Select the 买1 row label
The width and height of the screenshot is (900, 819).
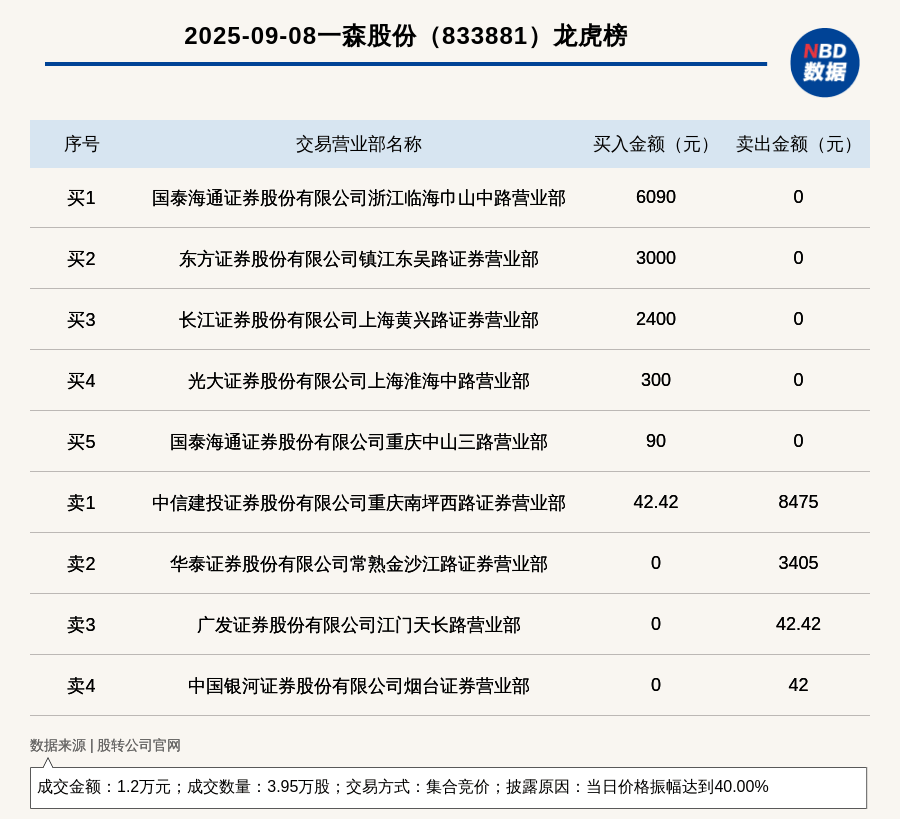[x=82, y=198]
